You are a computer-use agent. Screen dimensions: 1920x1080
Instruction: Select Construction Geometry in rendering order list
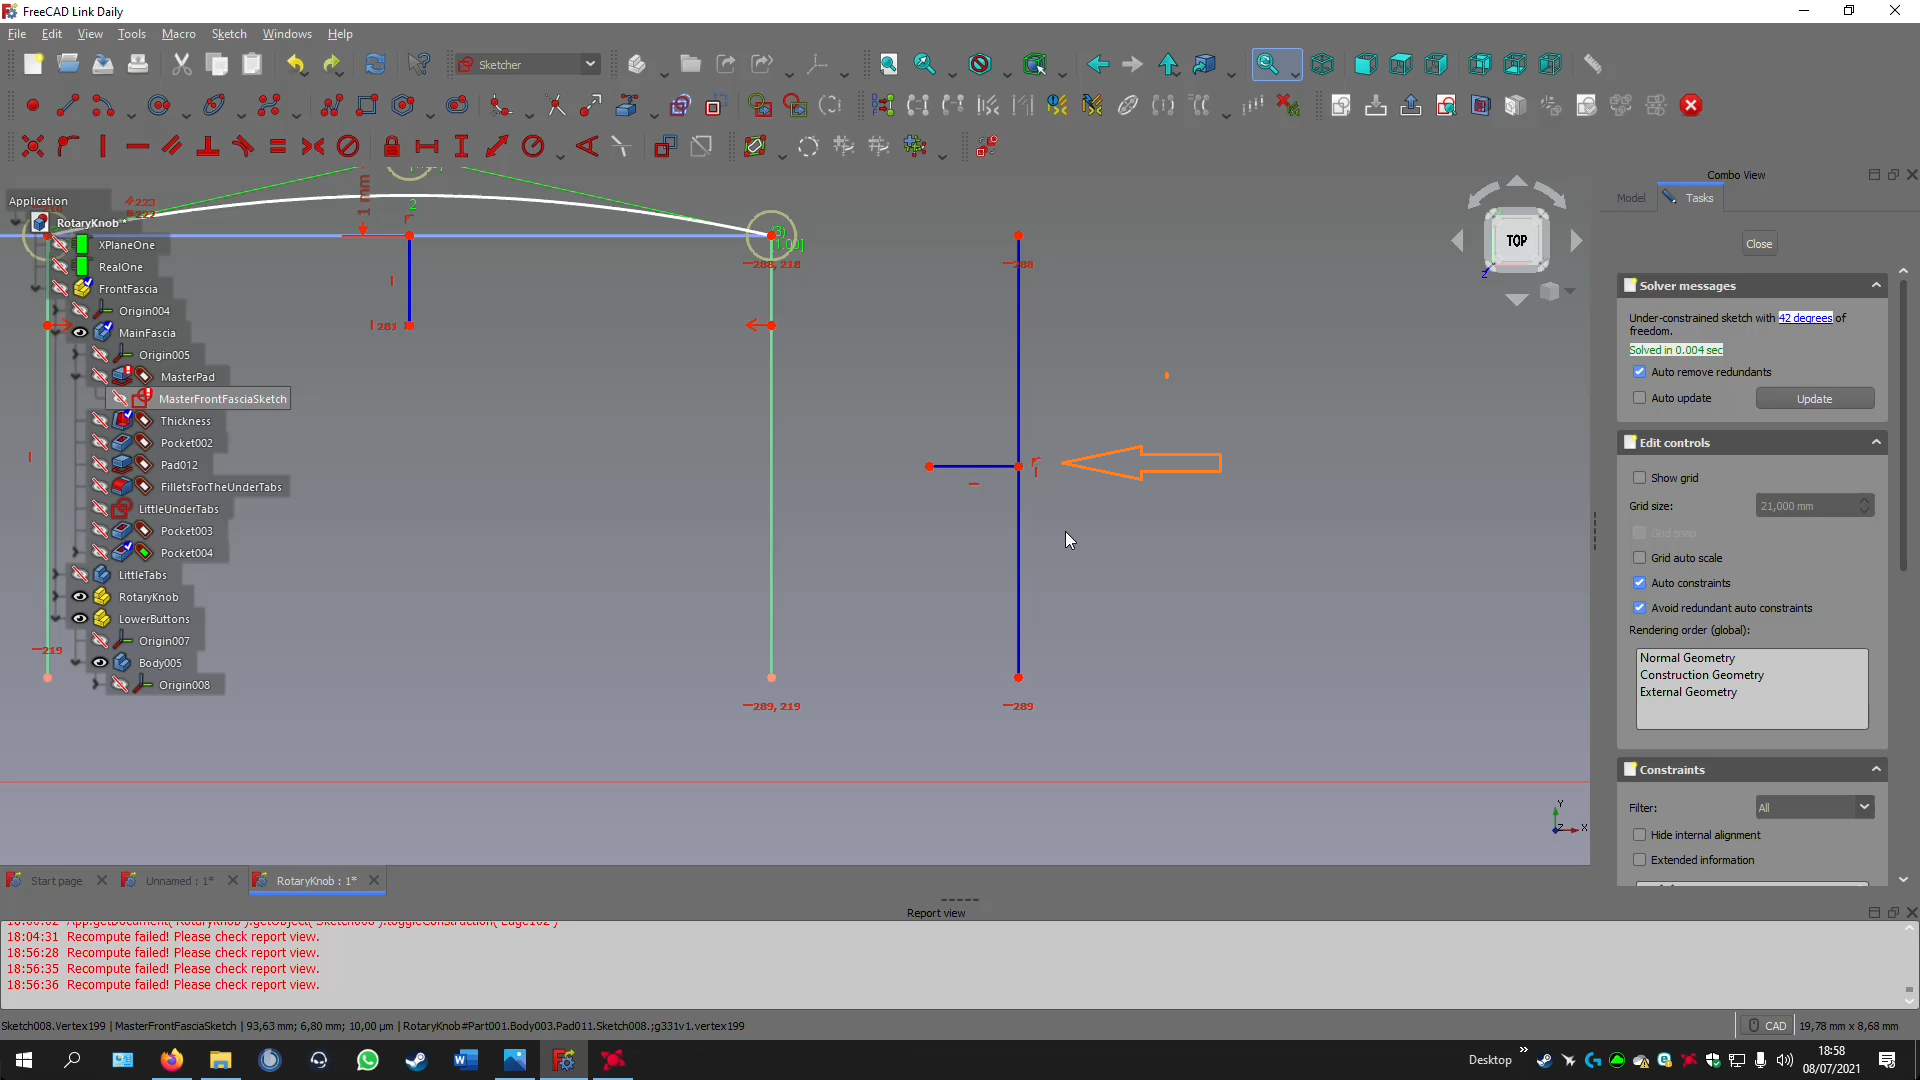tap(1702, 675)
